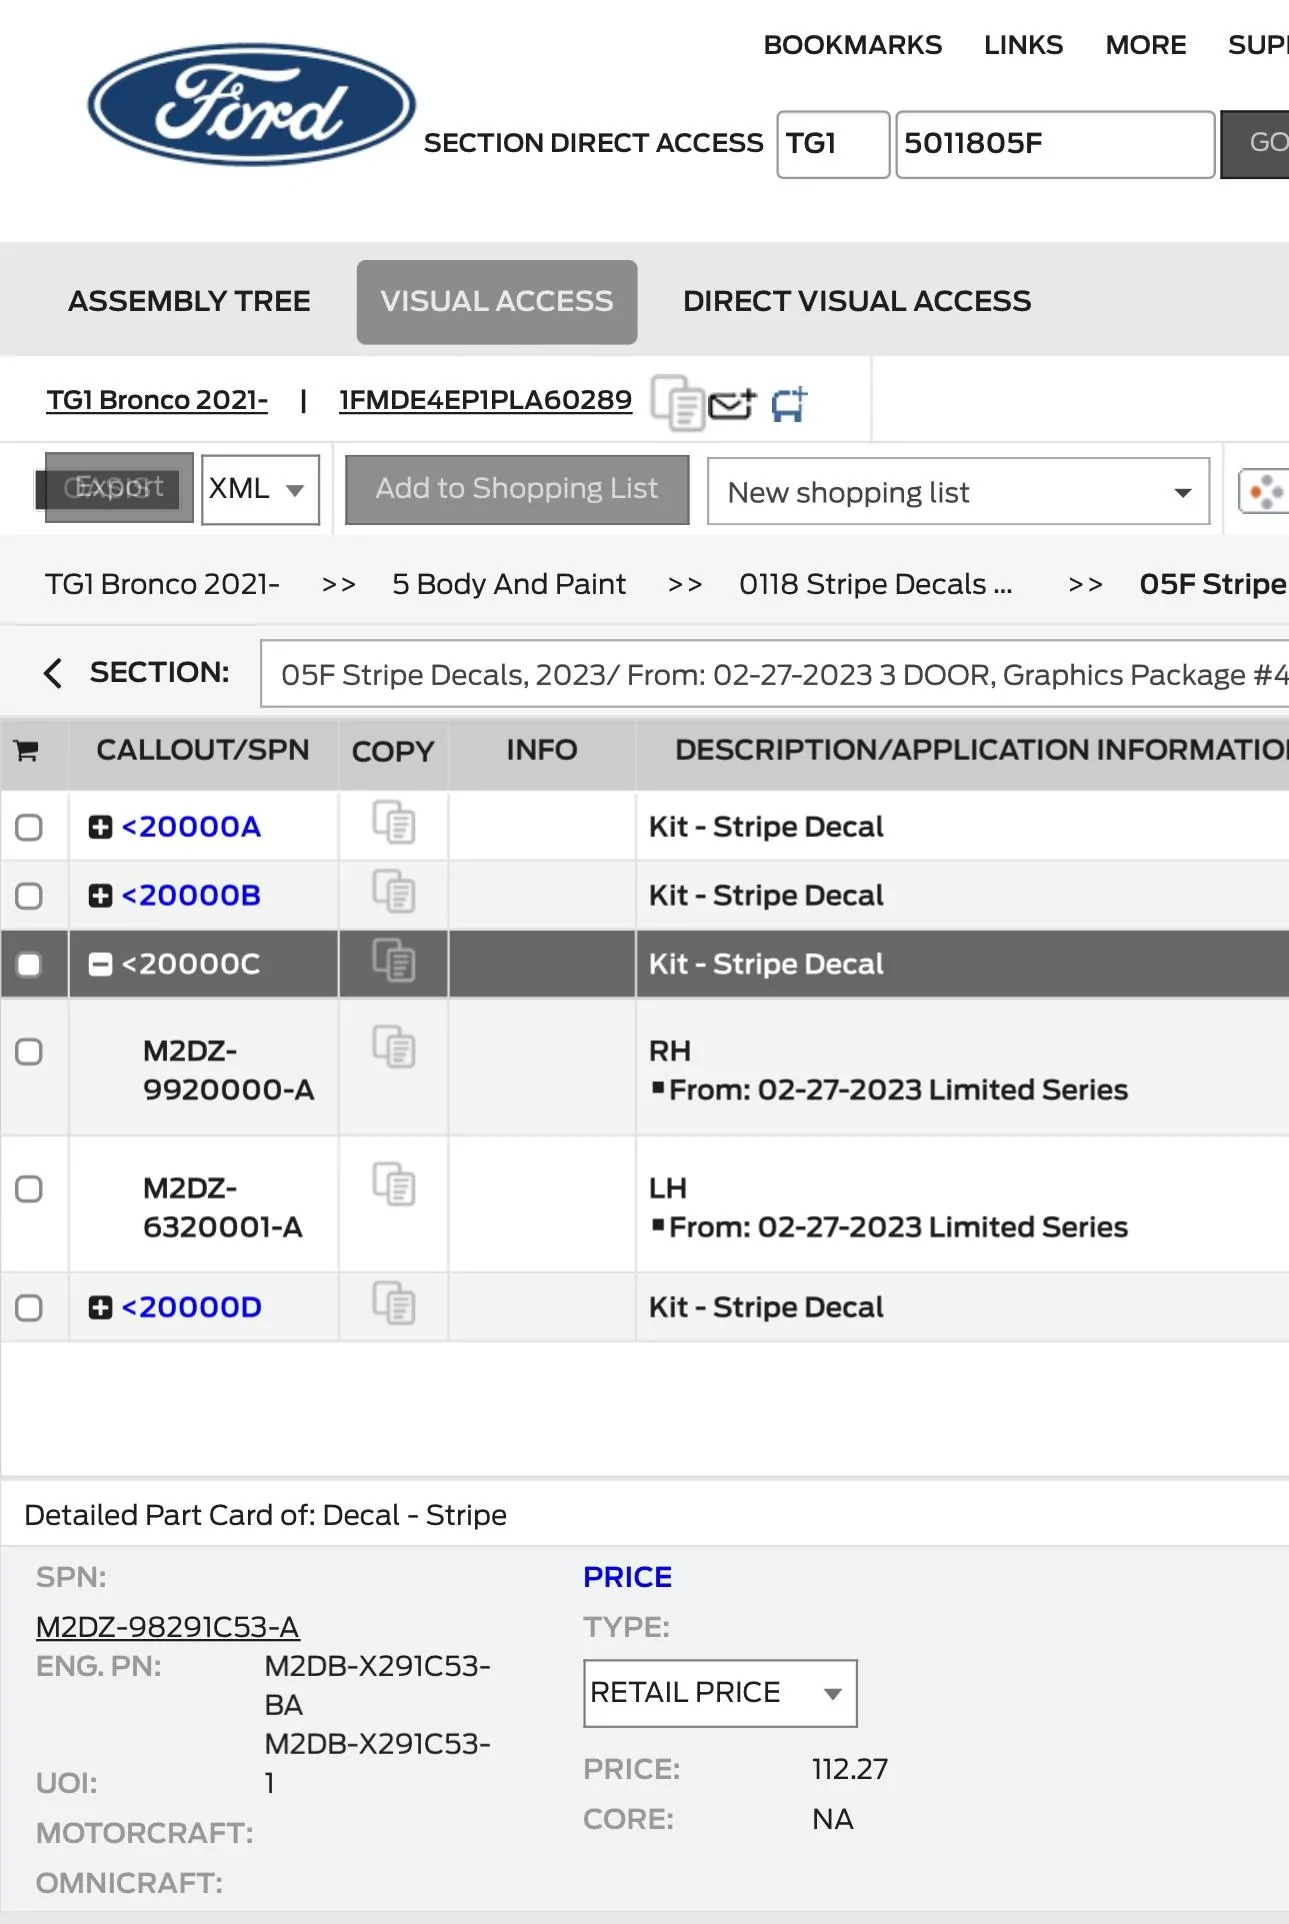Click the CALLOUT/SPN column header
Image resolution: width=1289 pixels, height=1924 pixels.
coord(203,750)
